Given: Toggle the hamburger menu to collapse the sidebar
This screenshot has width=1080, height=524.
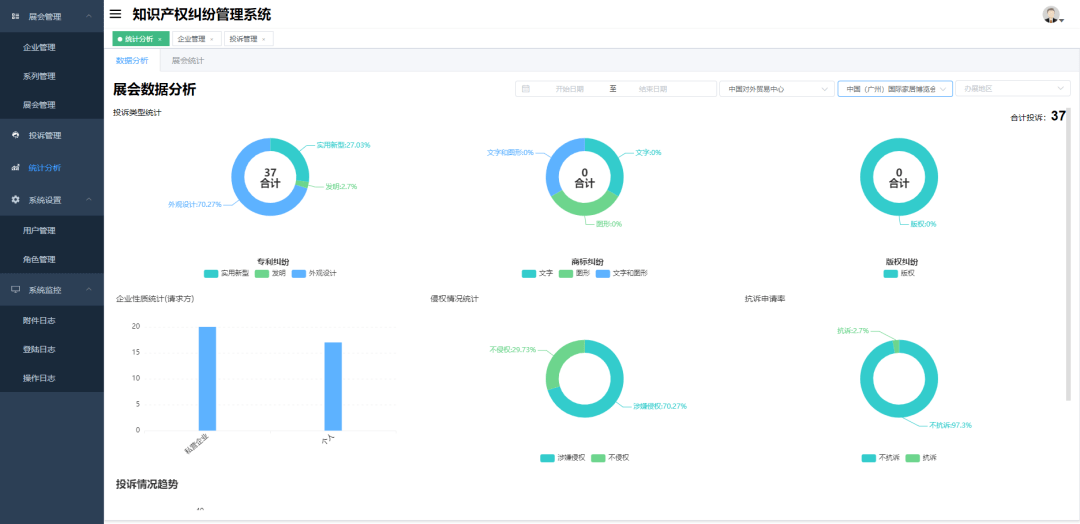Looking at the screenshot, I should click(116, 14).
